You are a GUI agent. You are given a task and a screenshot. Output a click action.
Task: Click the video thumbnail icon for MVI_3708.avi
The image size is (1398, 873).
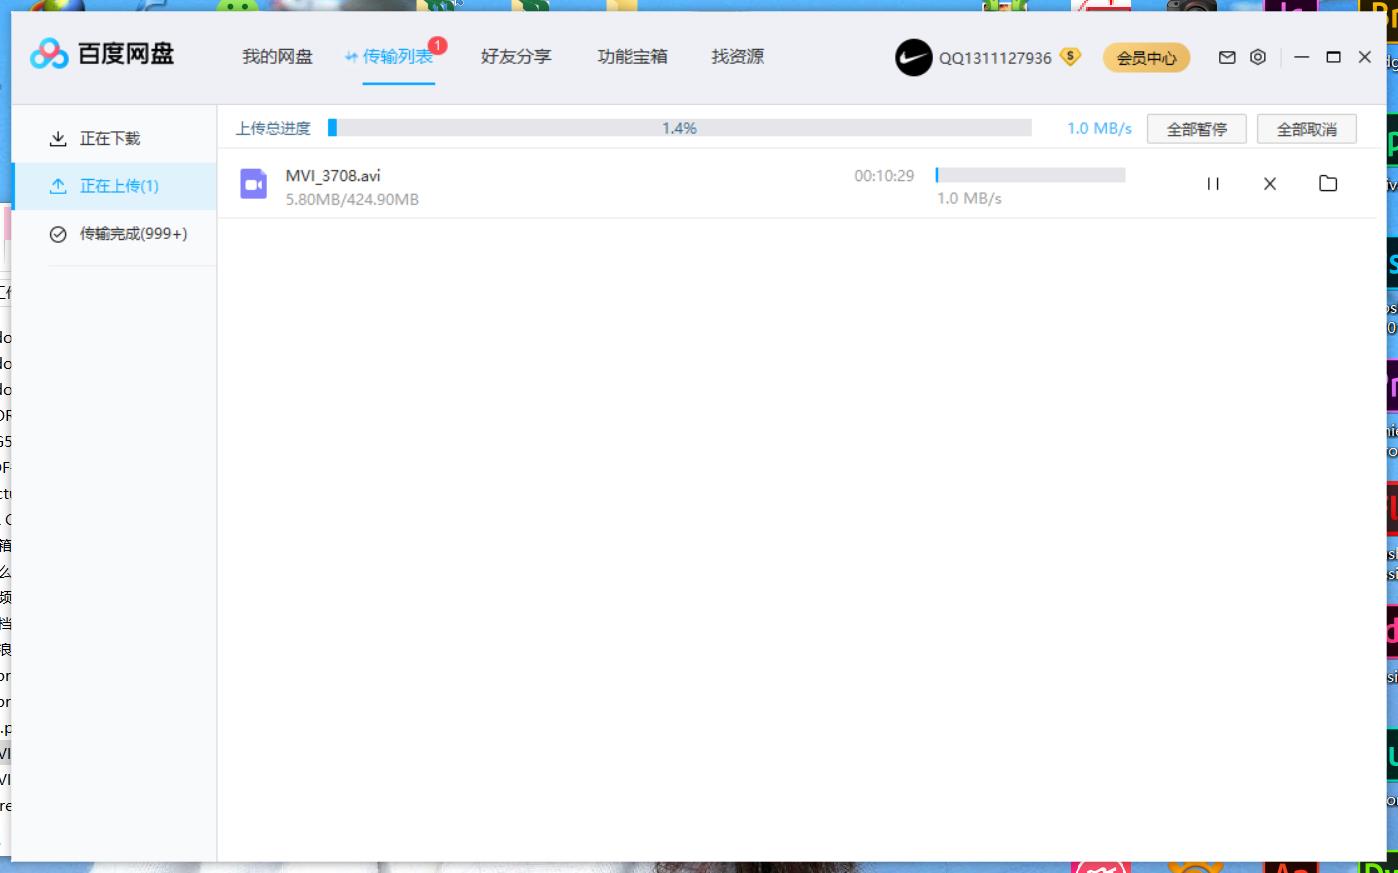pos(253,184)
